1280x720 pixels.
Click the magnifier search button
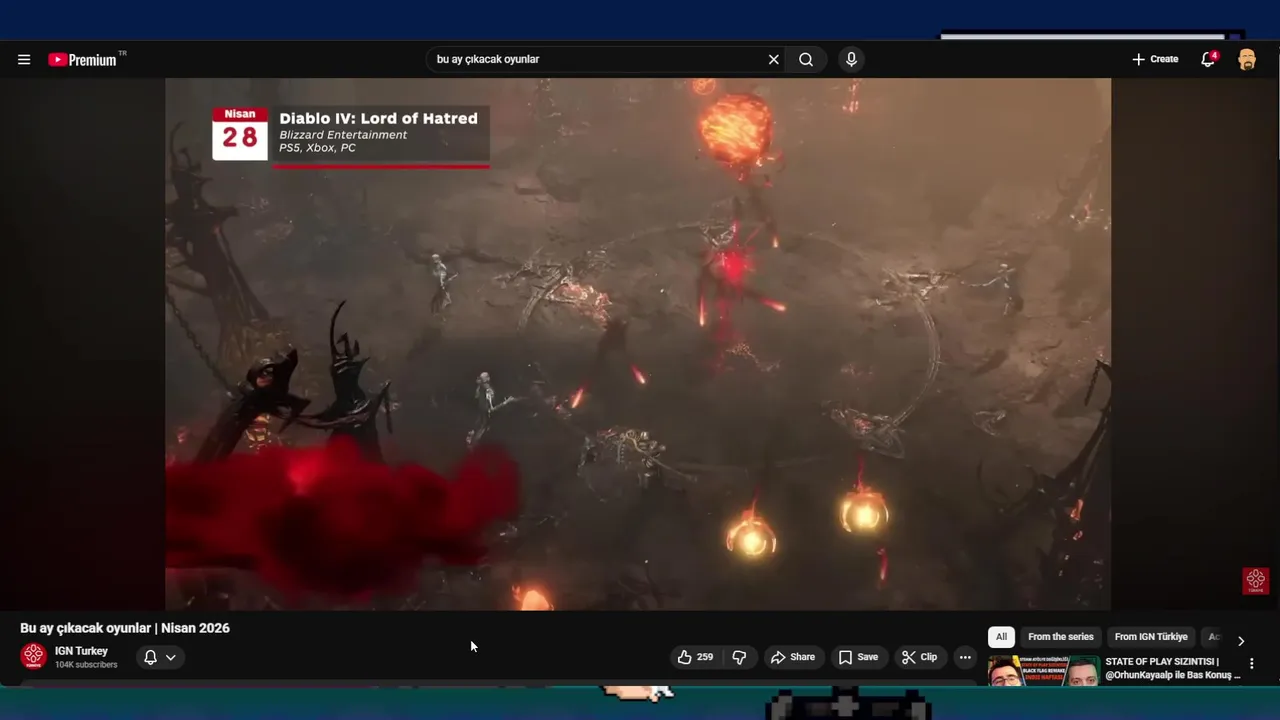pyautogui.click(x=806, y=59)
